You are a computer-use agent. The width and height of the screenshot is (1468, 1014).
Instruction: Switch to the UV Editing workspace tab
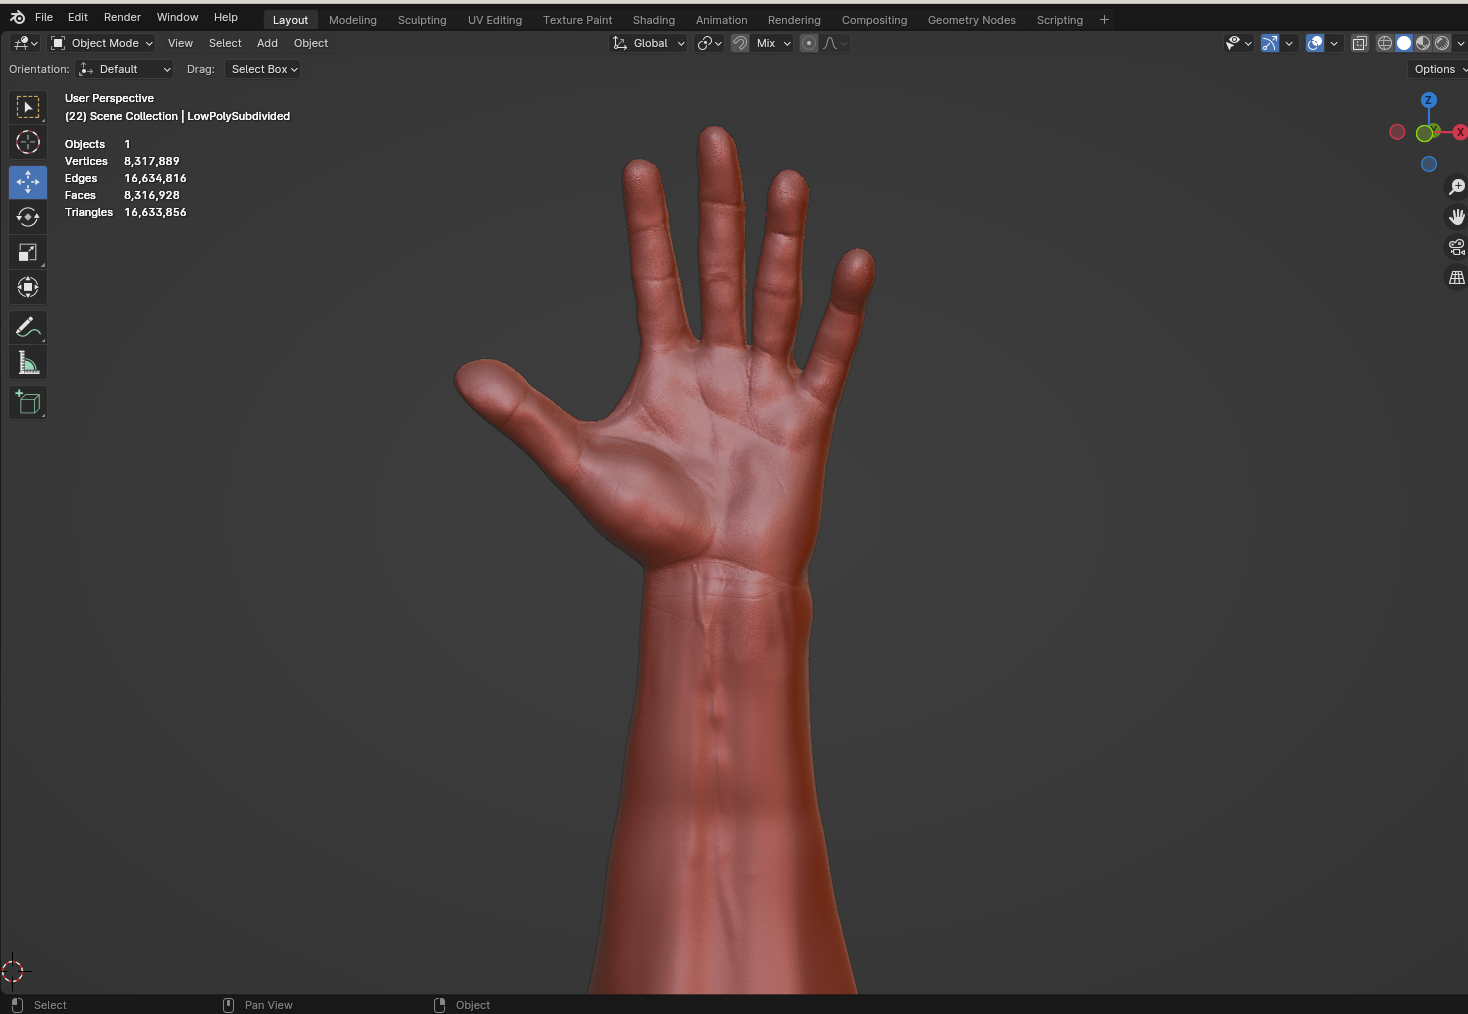click(x=495, y=20)
